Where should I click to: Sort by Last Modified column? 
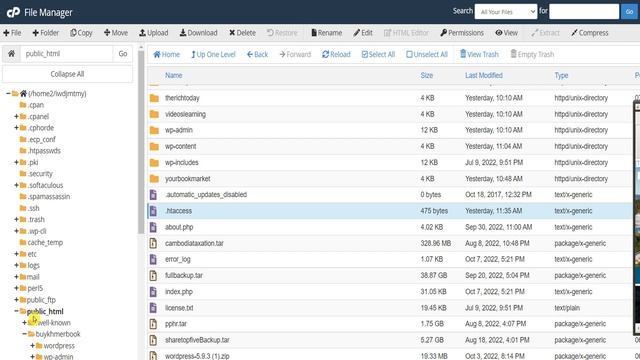click(x=484, y=75)
